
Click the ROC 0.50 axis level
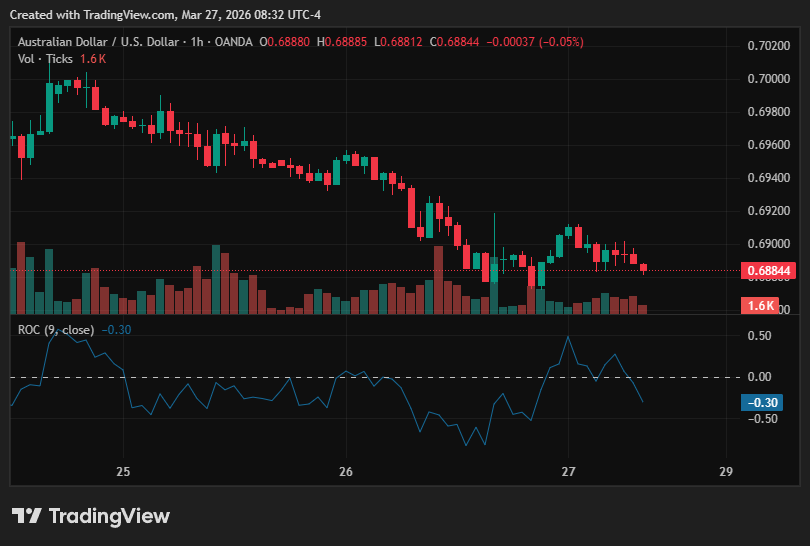[x=759, y=336]
